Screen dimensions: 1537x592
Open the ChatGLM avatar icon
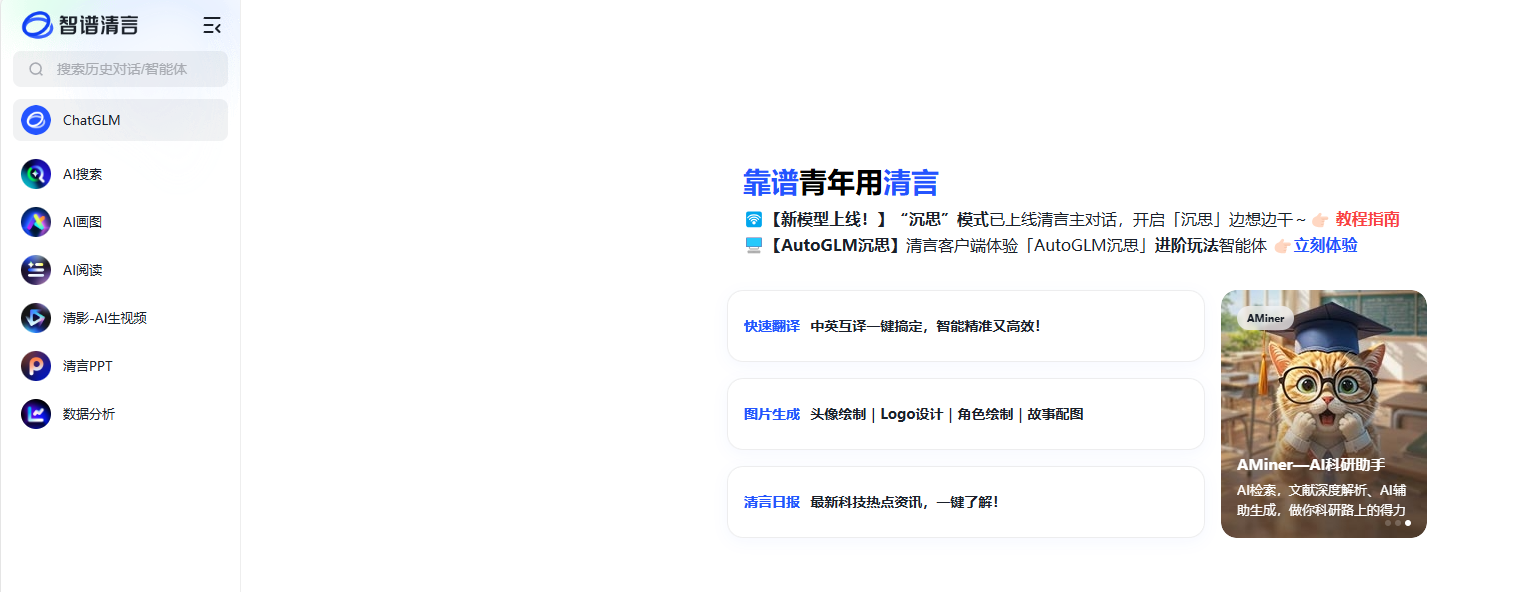coord(36,120)
